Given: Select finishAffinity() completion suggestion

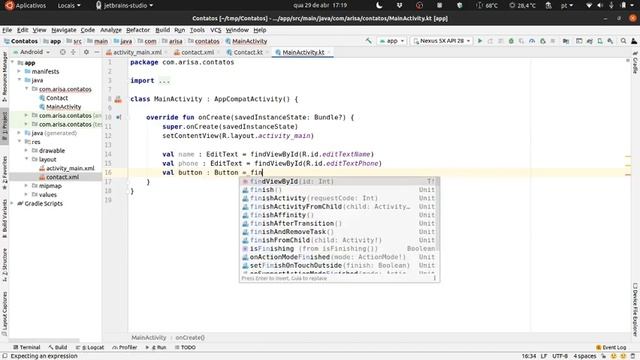Looking at the screenshot, I should pos(339,215).
